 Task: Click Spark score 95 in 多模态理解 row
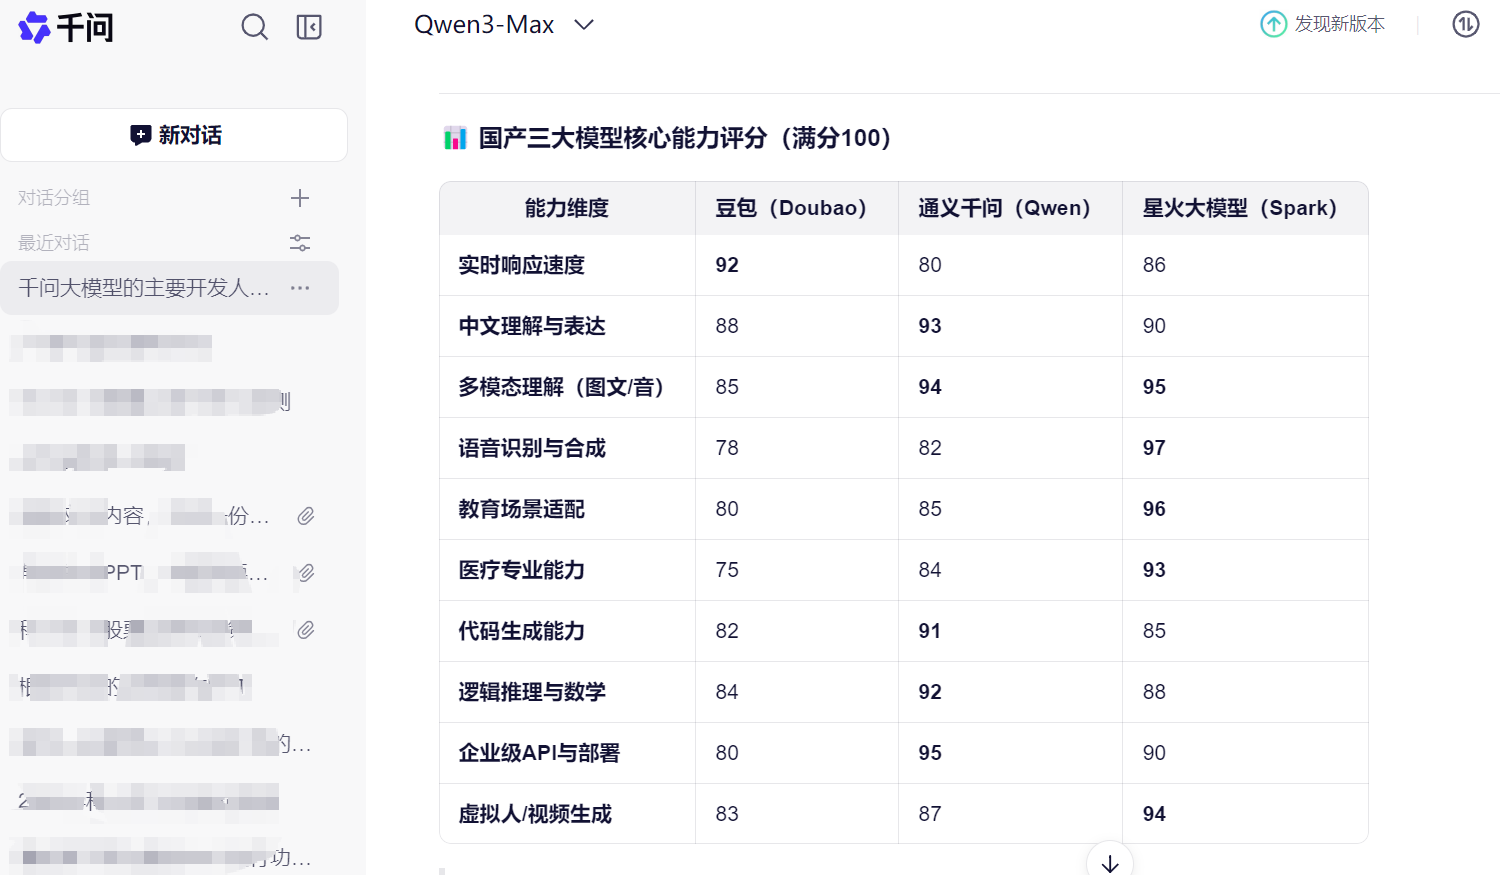click(1154, 387)
